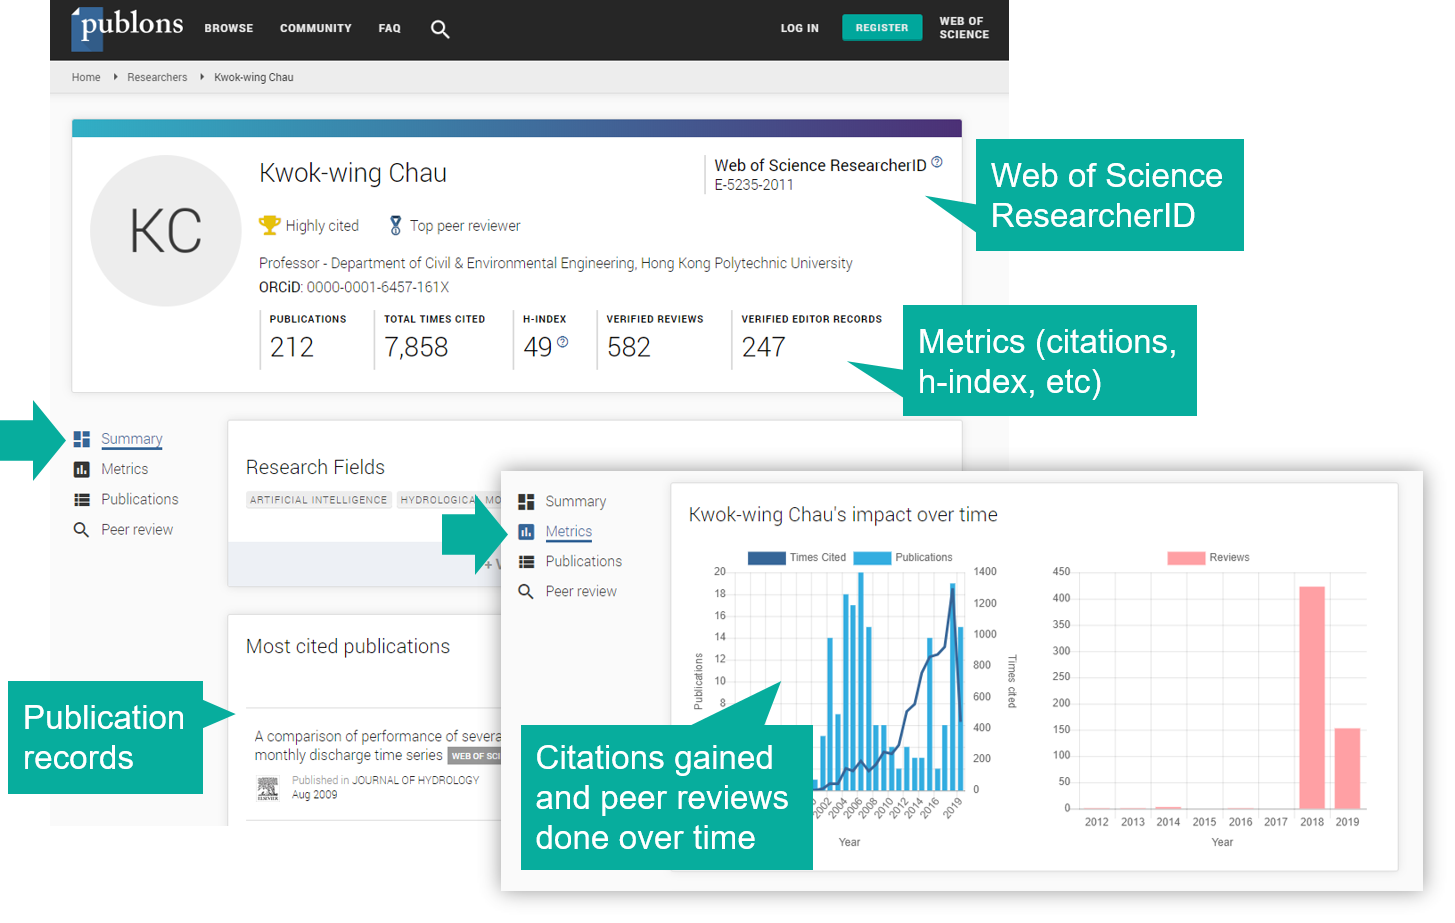Click the Register button
The height and width of the screenshot is (923, 1455).
[x=882, y=28]
